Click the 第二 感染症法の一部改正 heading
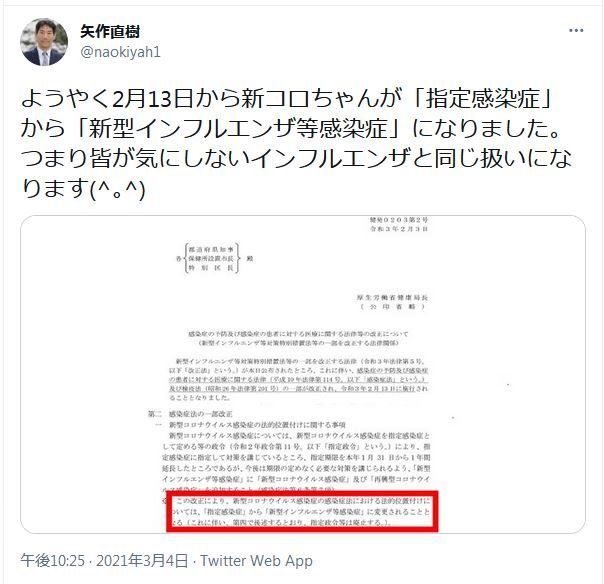The height and width of the screenshot is (584, 604). point(190,414)
